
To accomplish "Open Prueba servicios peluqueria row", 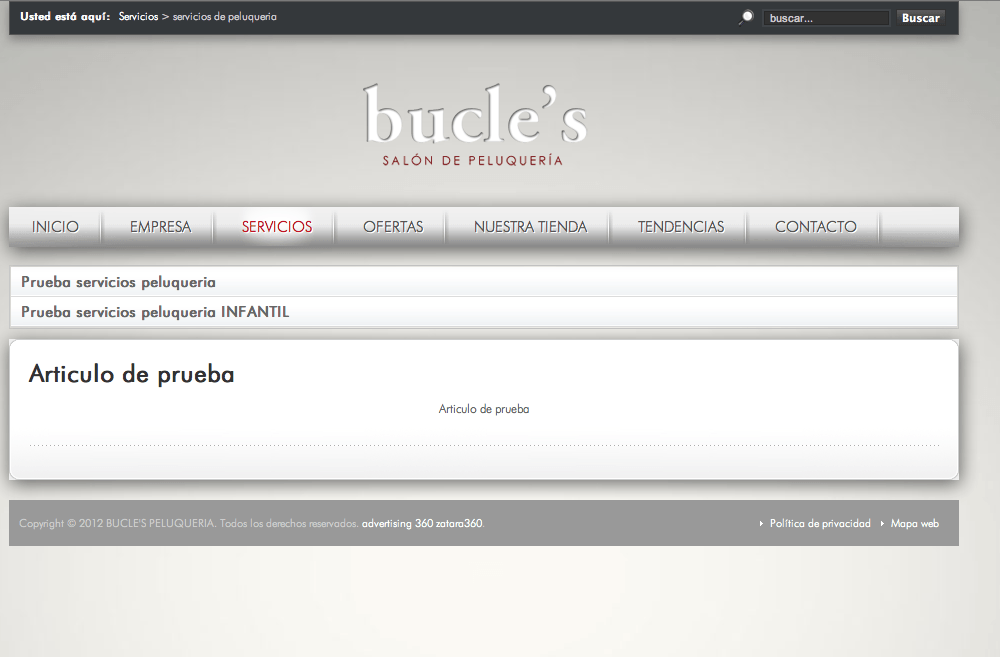I will point(483,282).
